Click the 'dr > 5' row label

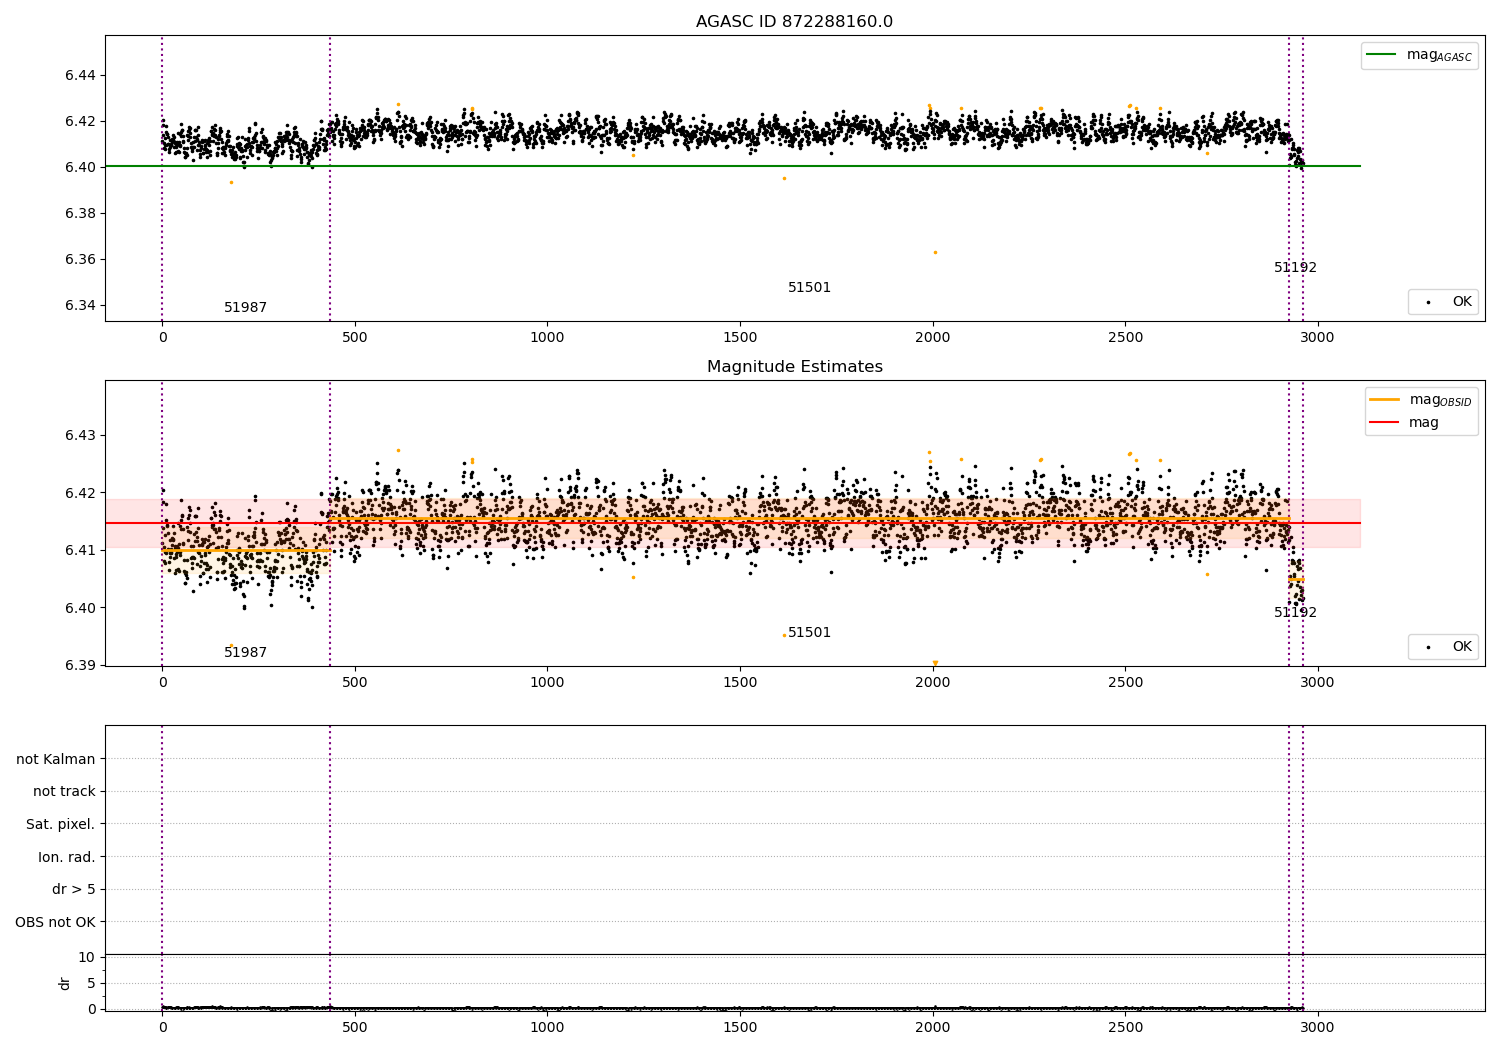pyautogui.click(x=74, y=890)
